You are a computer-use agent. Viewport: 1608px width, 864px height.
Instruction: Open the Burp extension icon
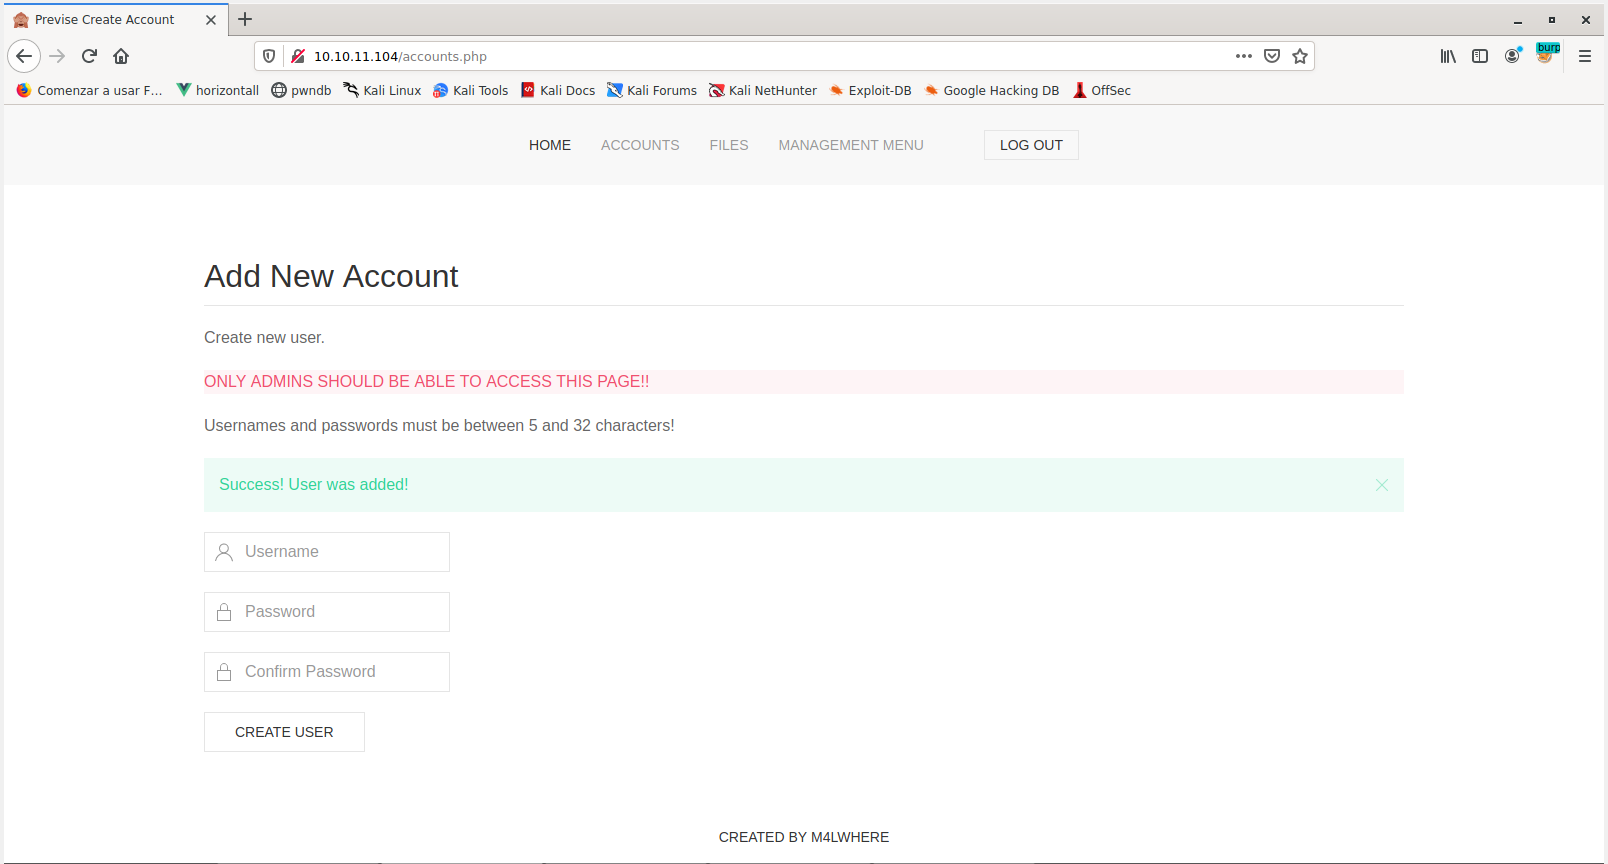1546,55
